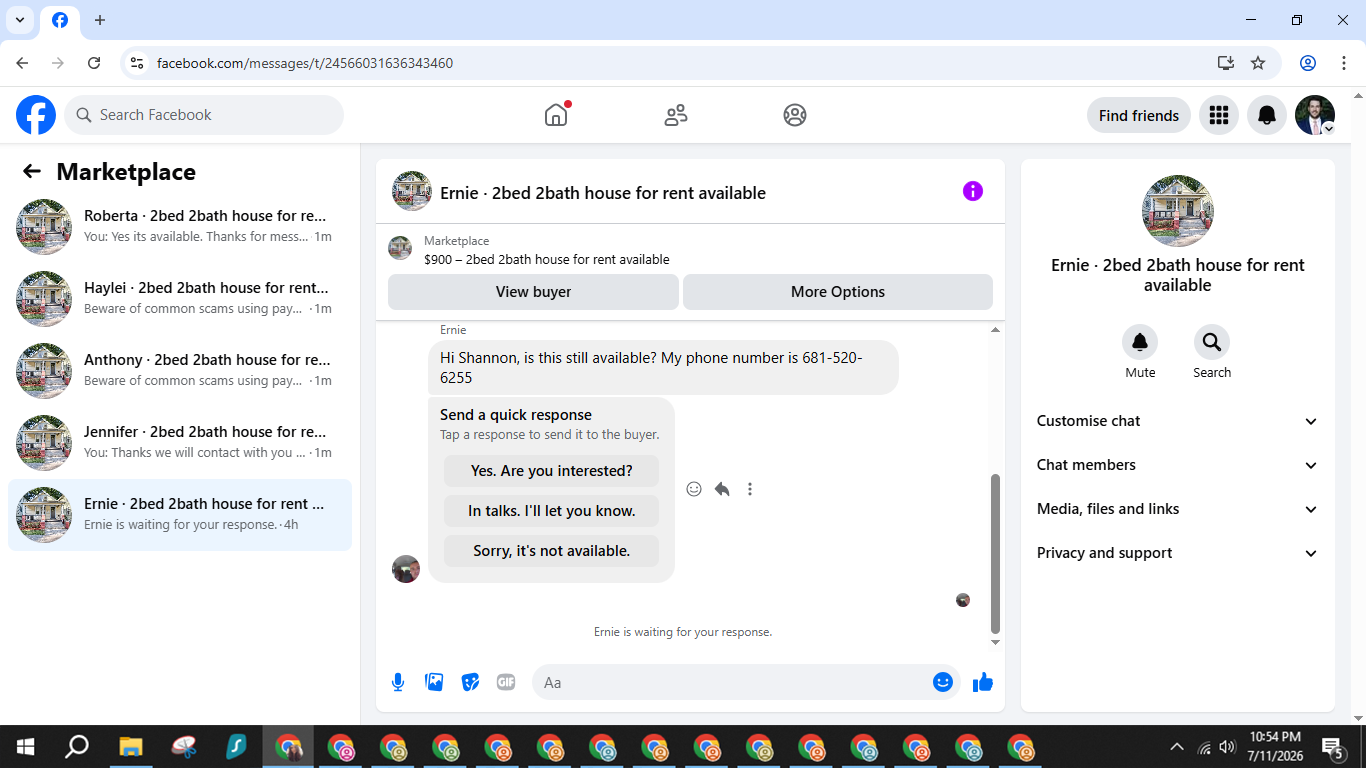Select Ernie's conversation in the list

tap(180, 515)
